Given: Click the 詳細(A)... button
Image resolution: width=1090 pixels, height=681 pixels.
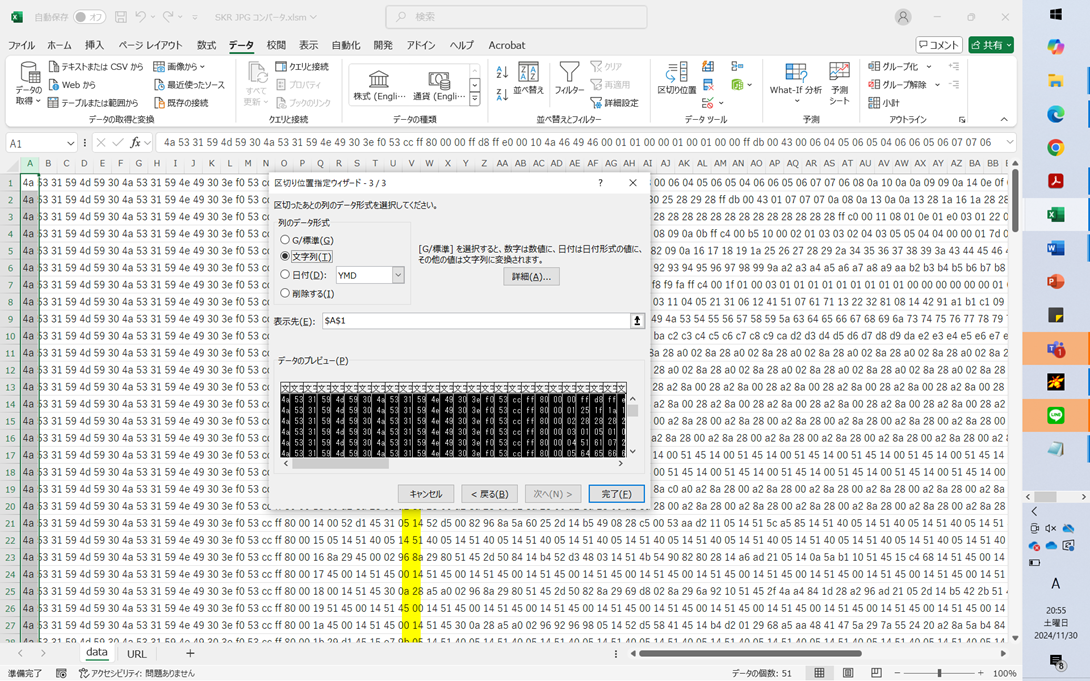Looking at the screenshot, I should (531, 277).
